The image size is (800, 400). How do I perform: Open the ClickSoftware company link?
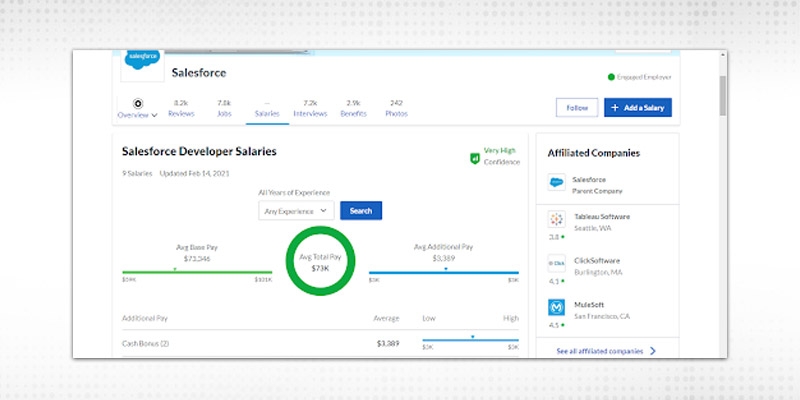(x=597, y=260)
